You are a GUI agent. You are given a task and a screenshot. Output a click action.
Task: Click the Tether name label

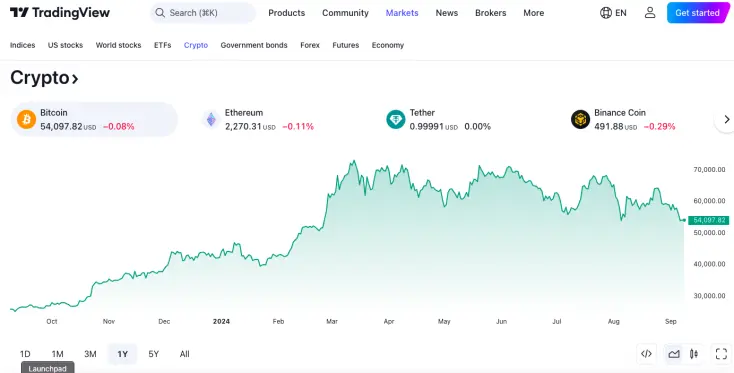tap(422, 112)
